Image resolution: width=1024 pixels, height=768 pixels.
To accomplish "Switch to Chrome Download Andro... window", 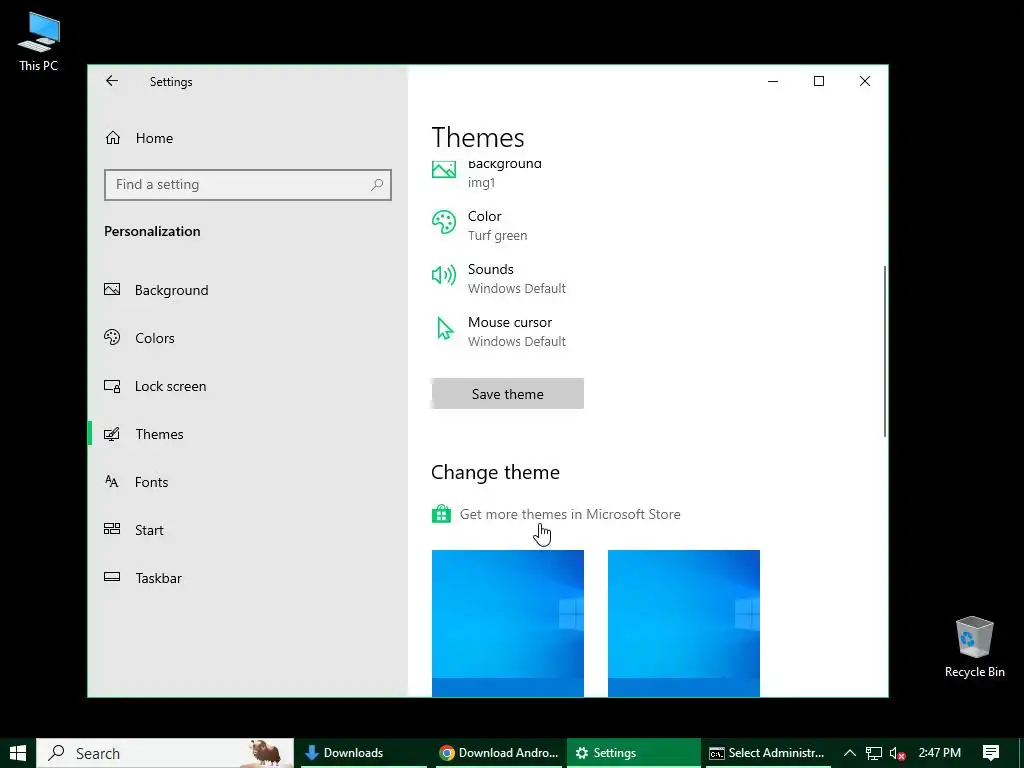I will (498, 753).
